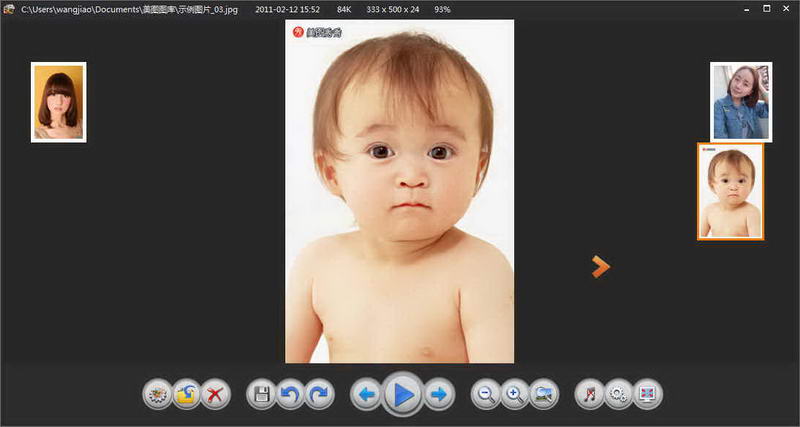Rotate the image clockwise
800x427 pixels.
pyautogui.click(x=319, y=394)
